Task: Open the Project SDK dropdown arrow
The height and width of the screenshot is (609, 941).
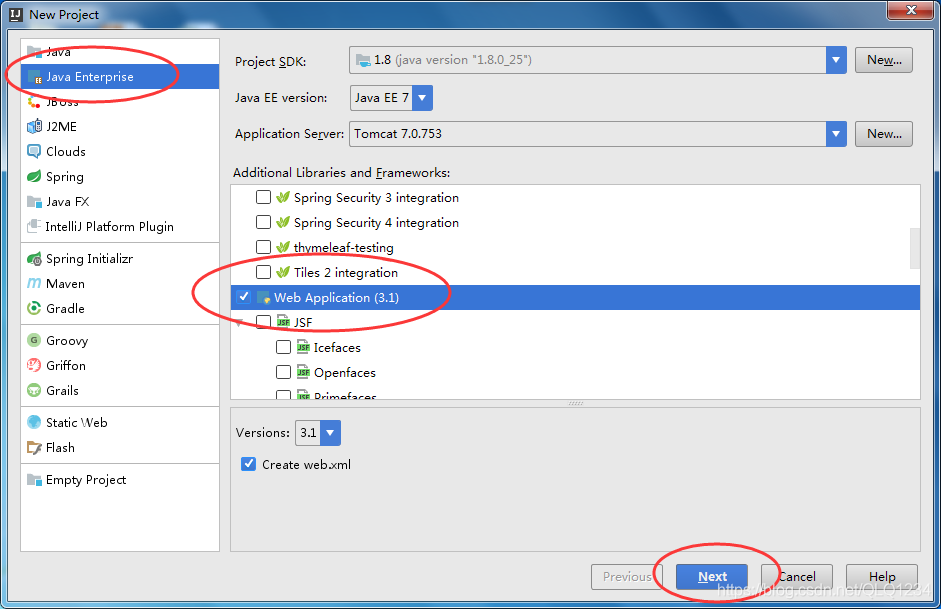Action: (x=836, y=60)
